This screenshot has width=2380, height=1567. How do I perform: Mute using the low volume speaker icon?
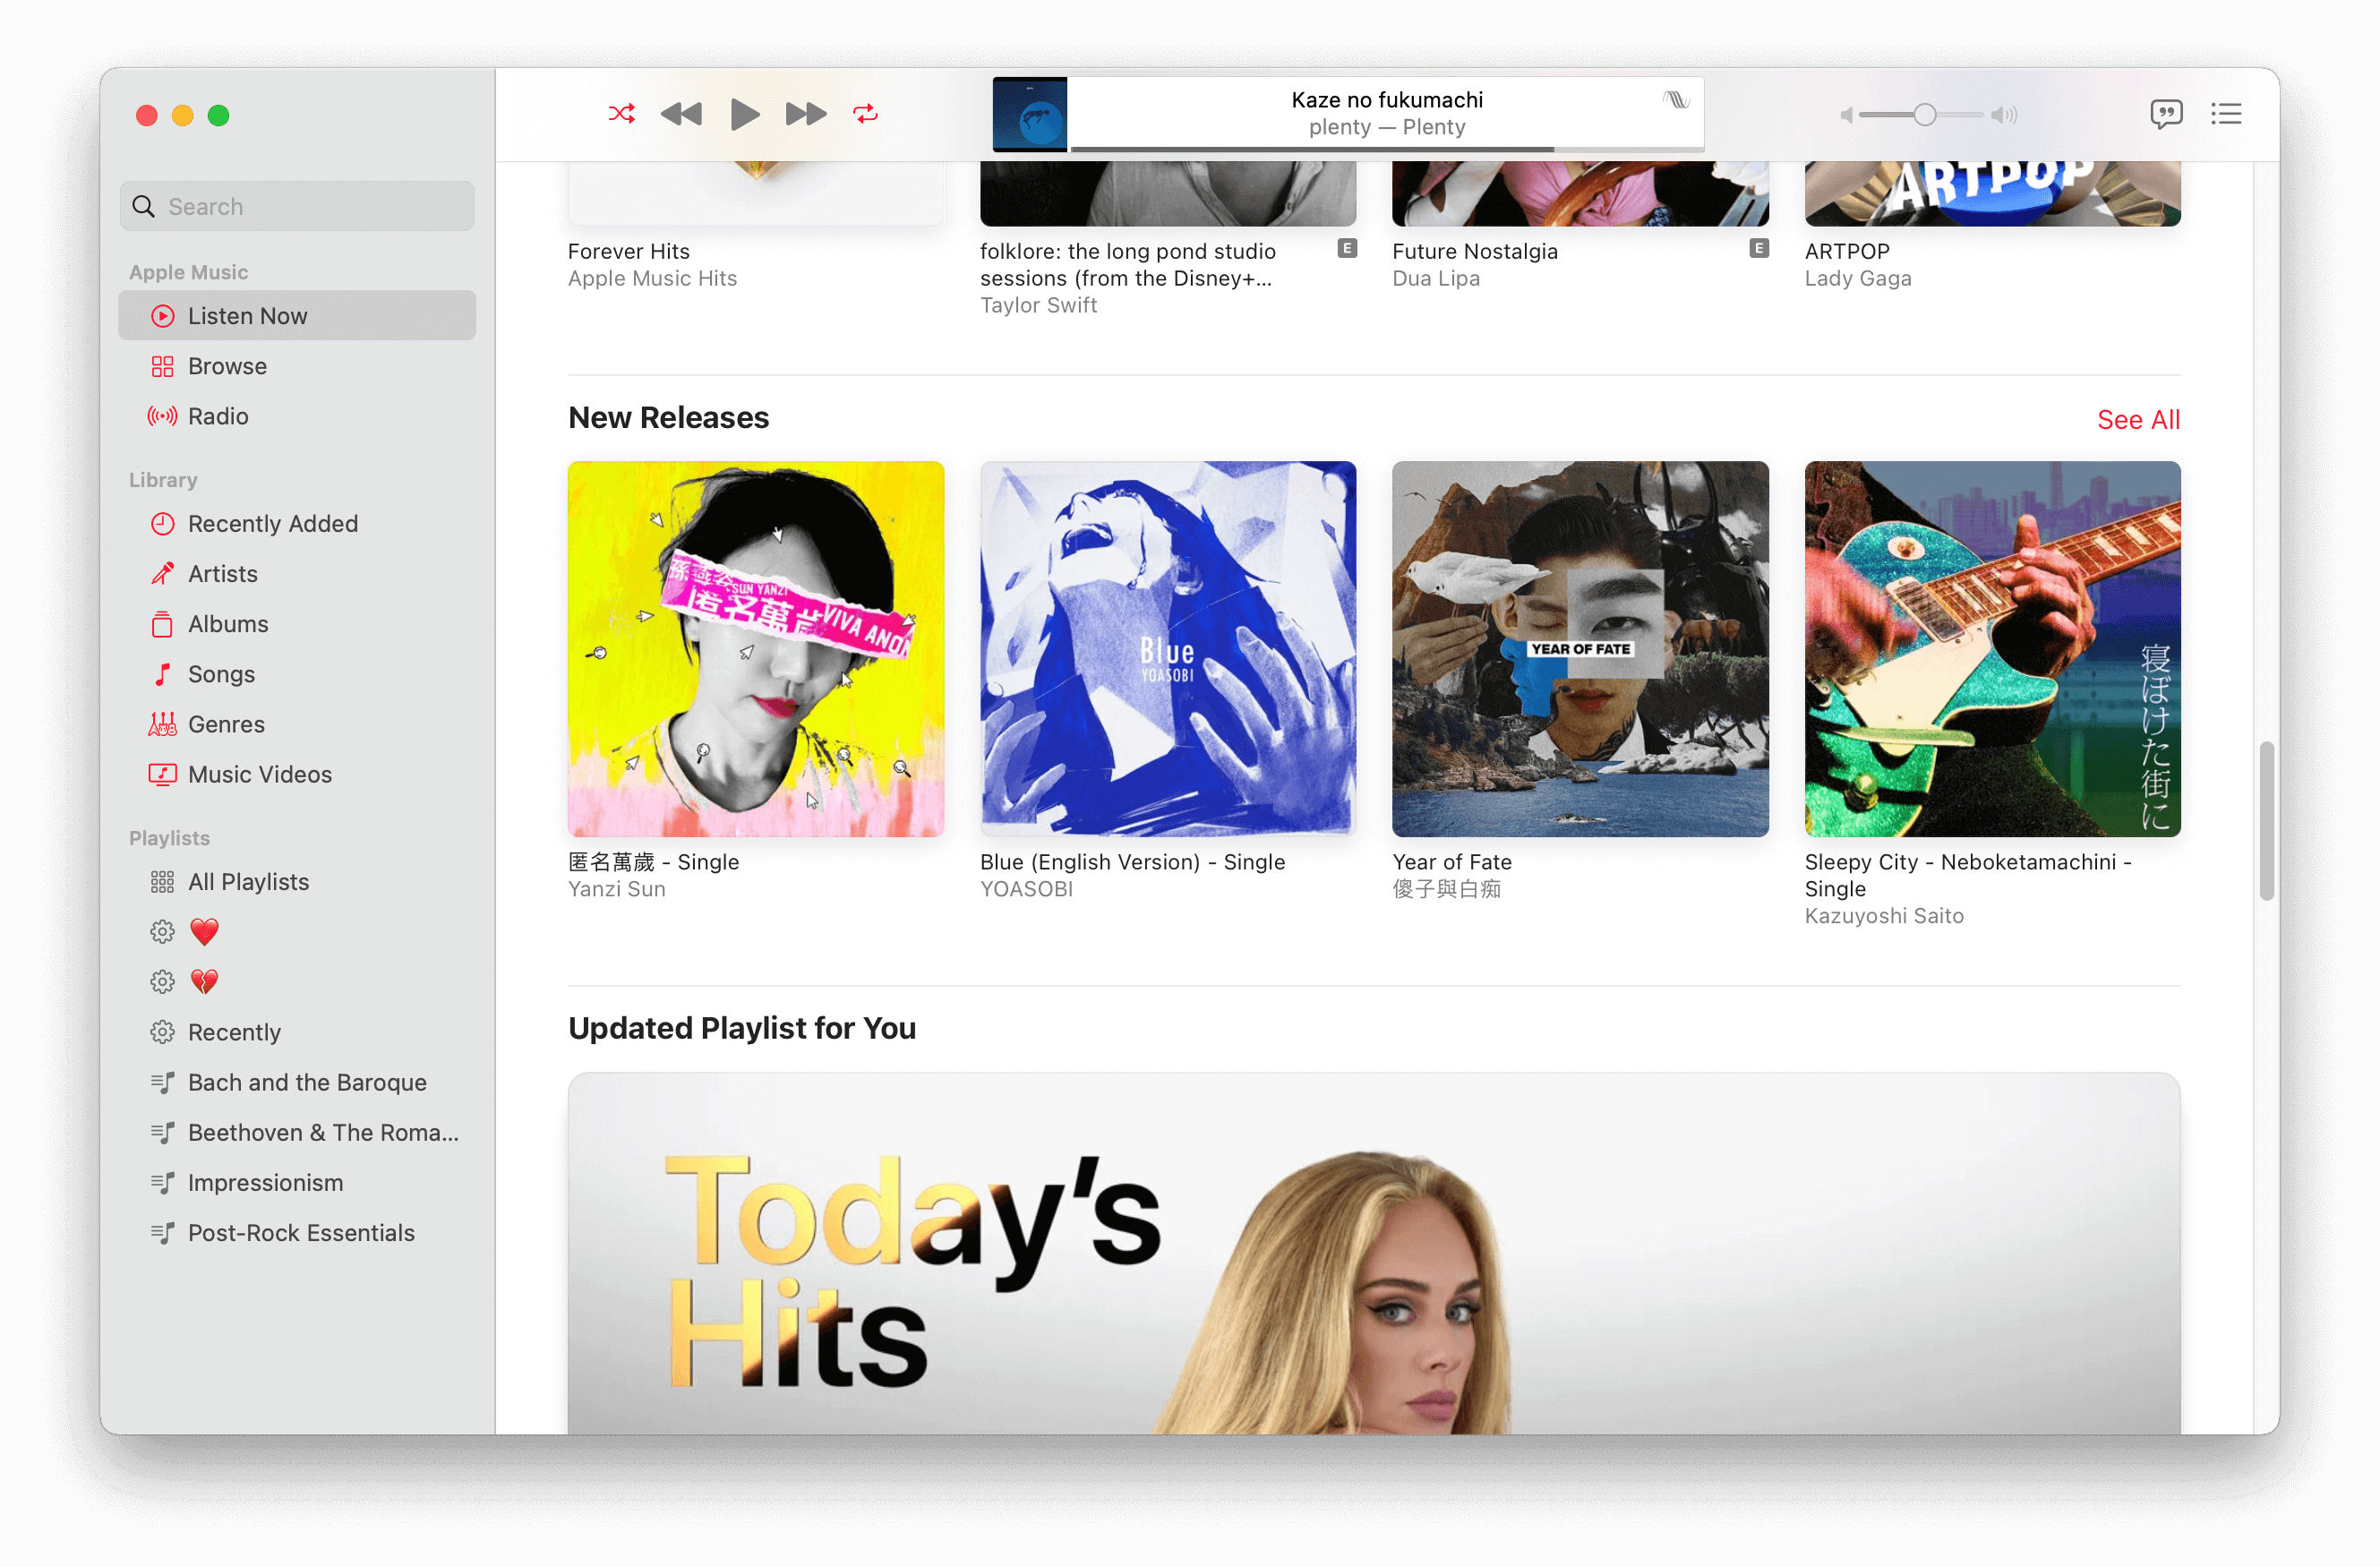point(1846,115)
